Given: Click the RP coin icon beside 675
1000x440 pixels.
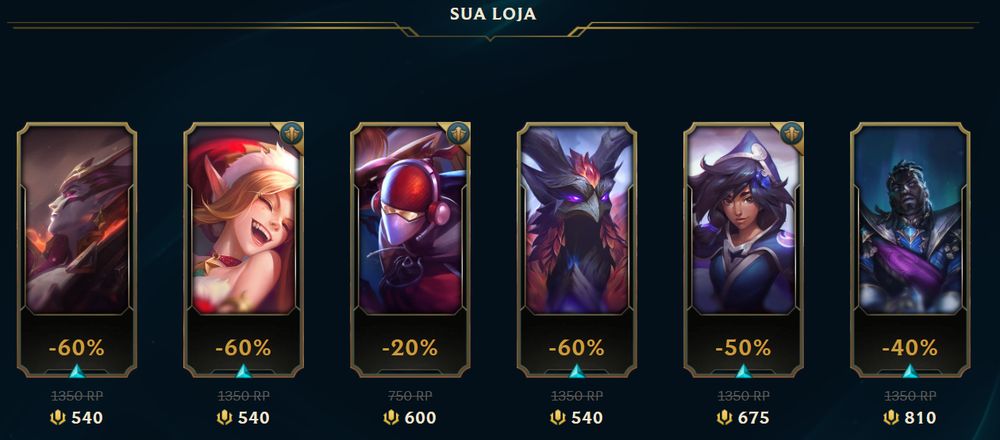Looking at the screenshot, I should coord(724,418).
